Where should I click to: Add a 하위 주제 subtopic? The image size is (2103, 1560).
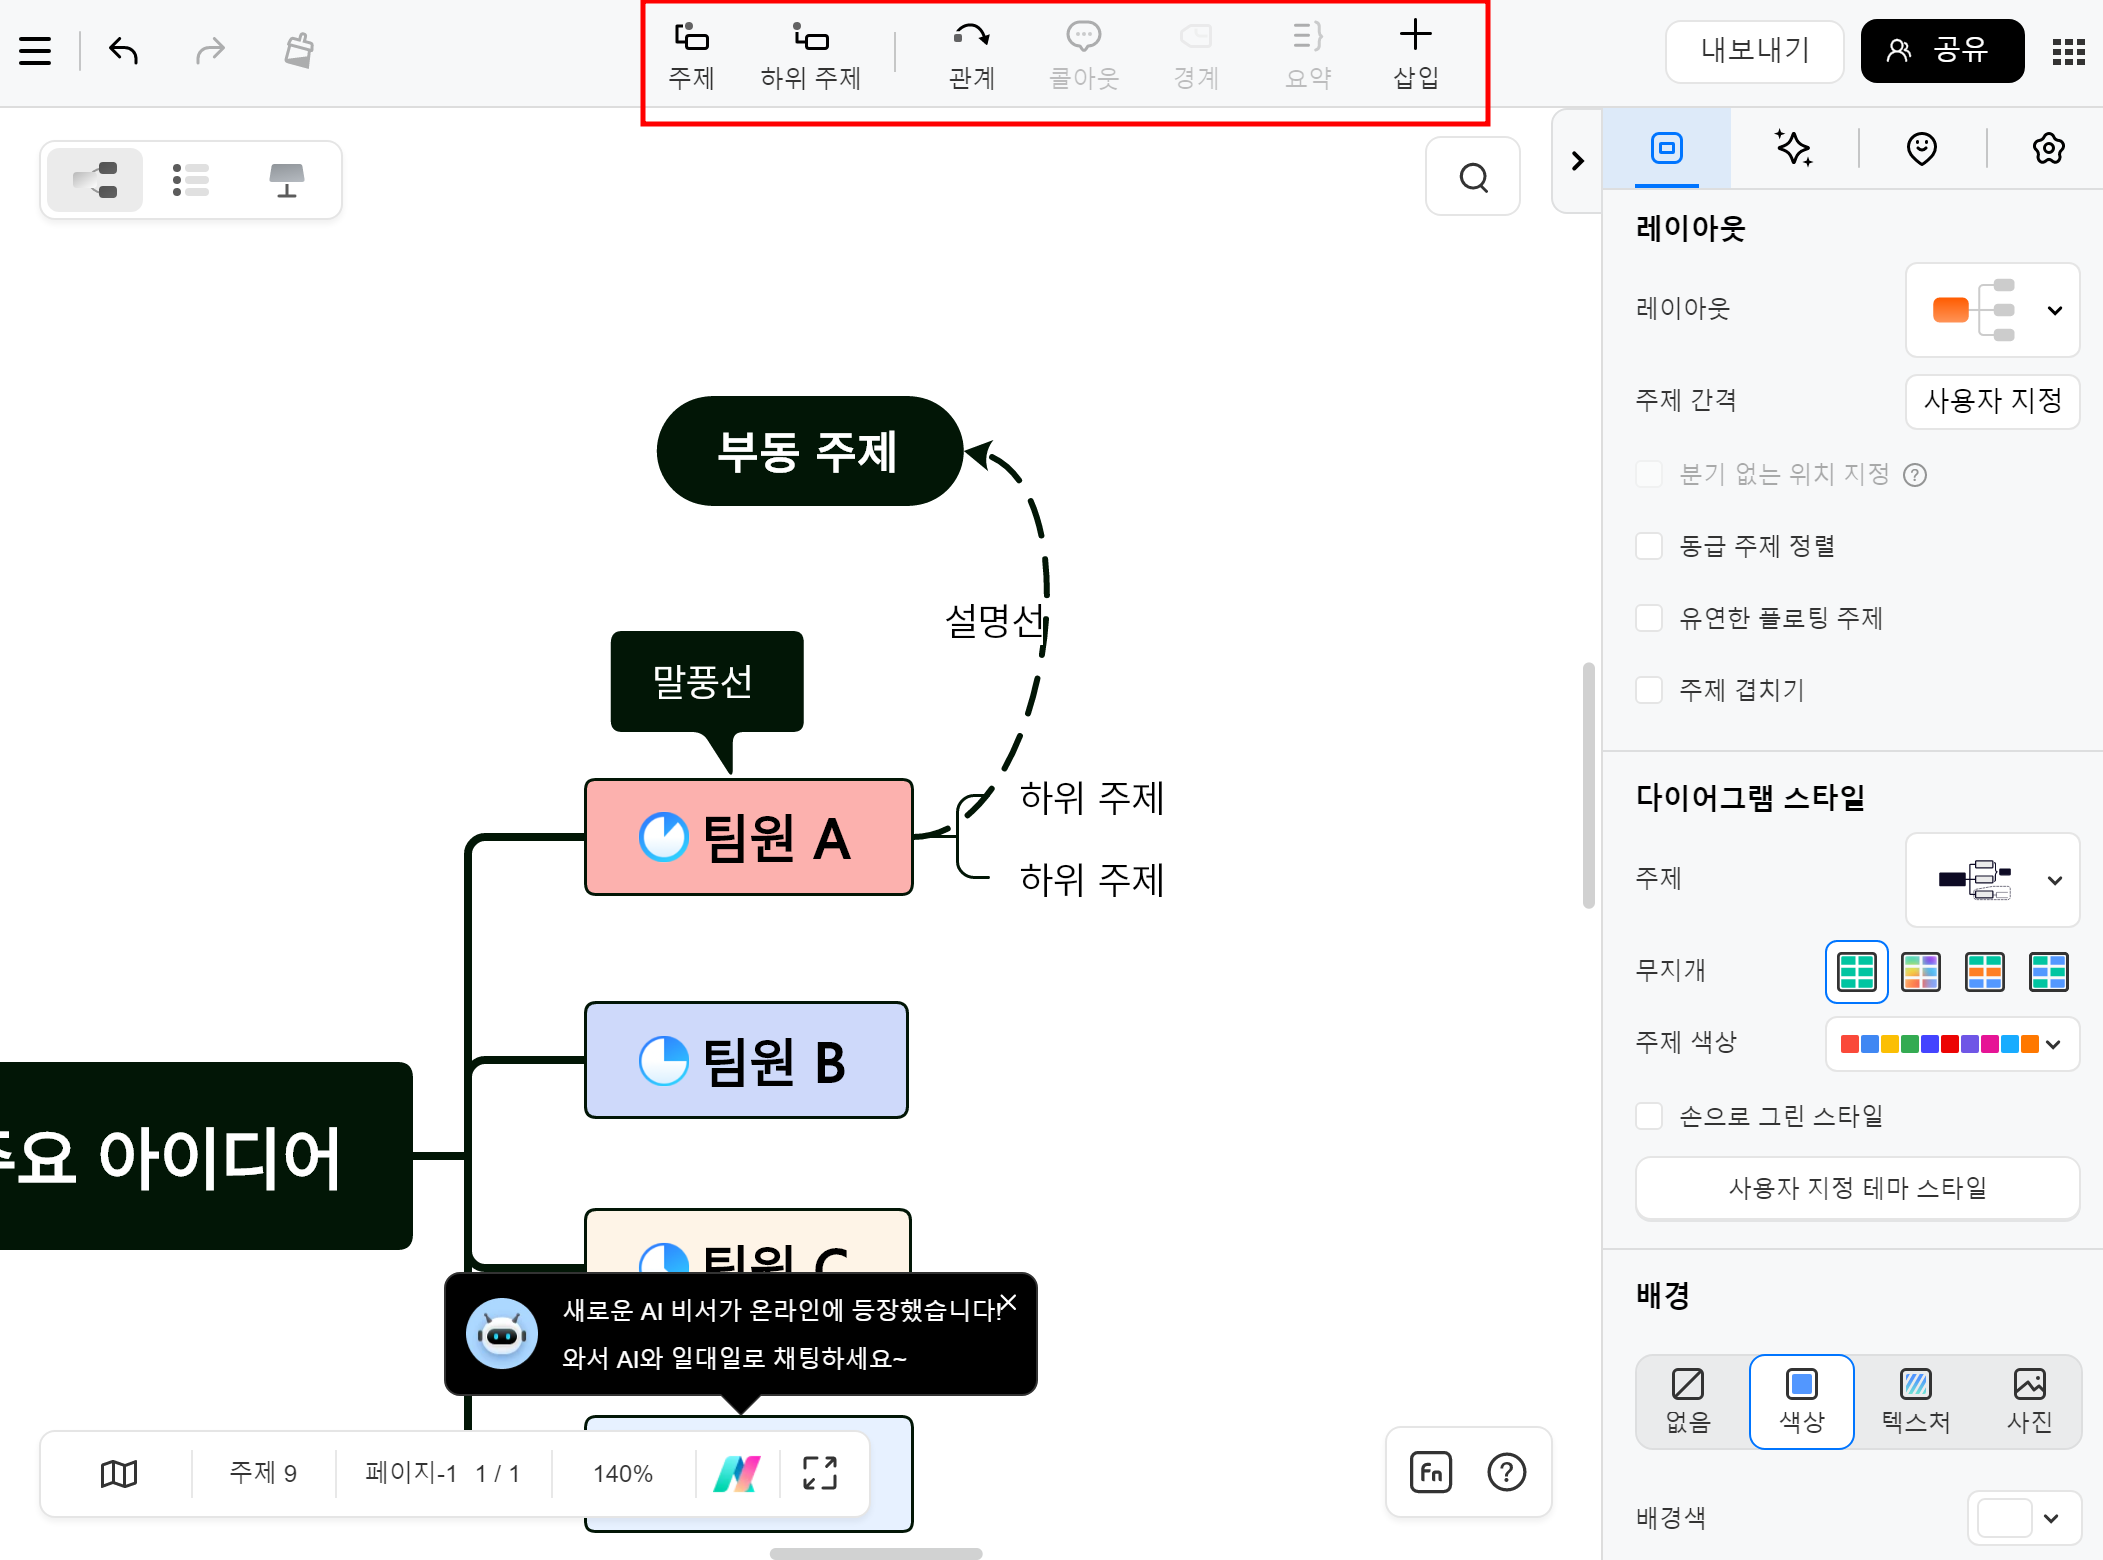(811, 56)
